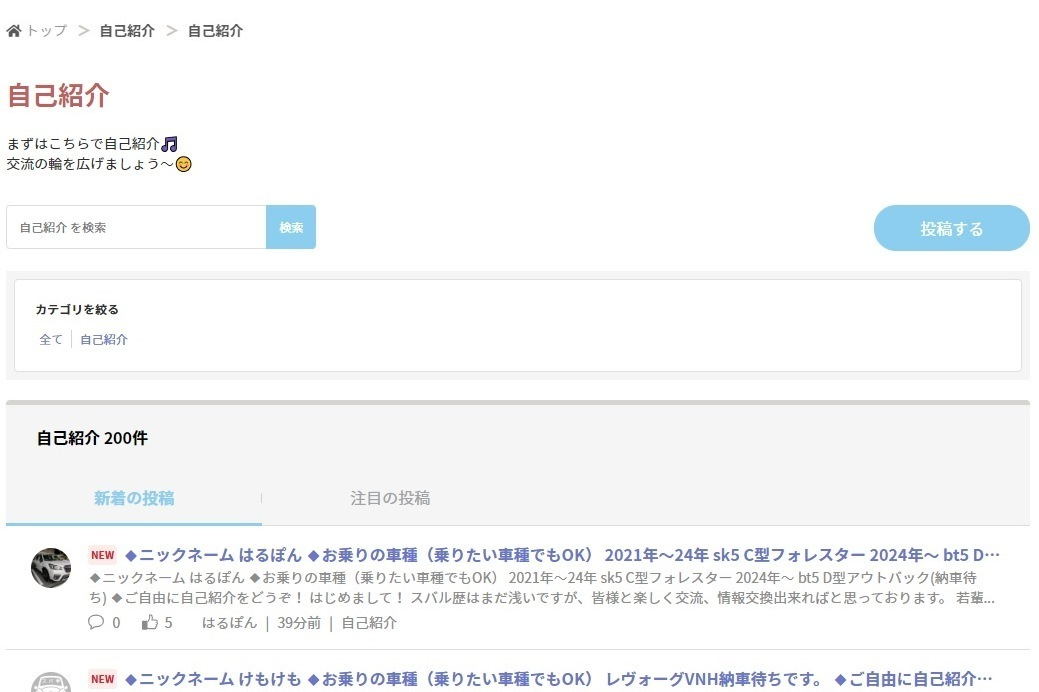Click the 39分前 timestamp text
This screenshot has width=1039, height=692.
[x=299, y=622]
